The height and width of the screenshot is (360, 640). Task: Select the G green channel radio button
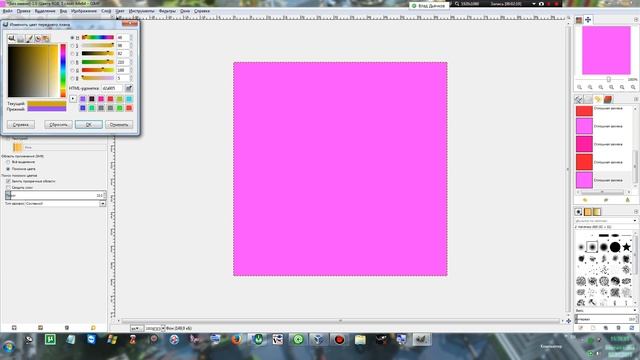73,70
